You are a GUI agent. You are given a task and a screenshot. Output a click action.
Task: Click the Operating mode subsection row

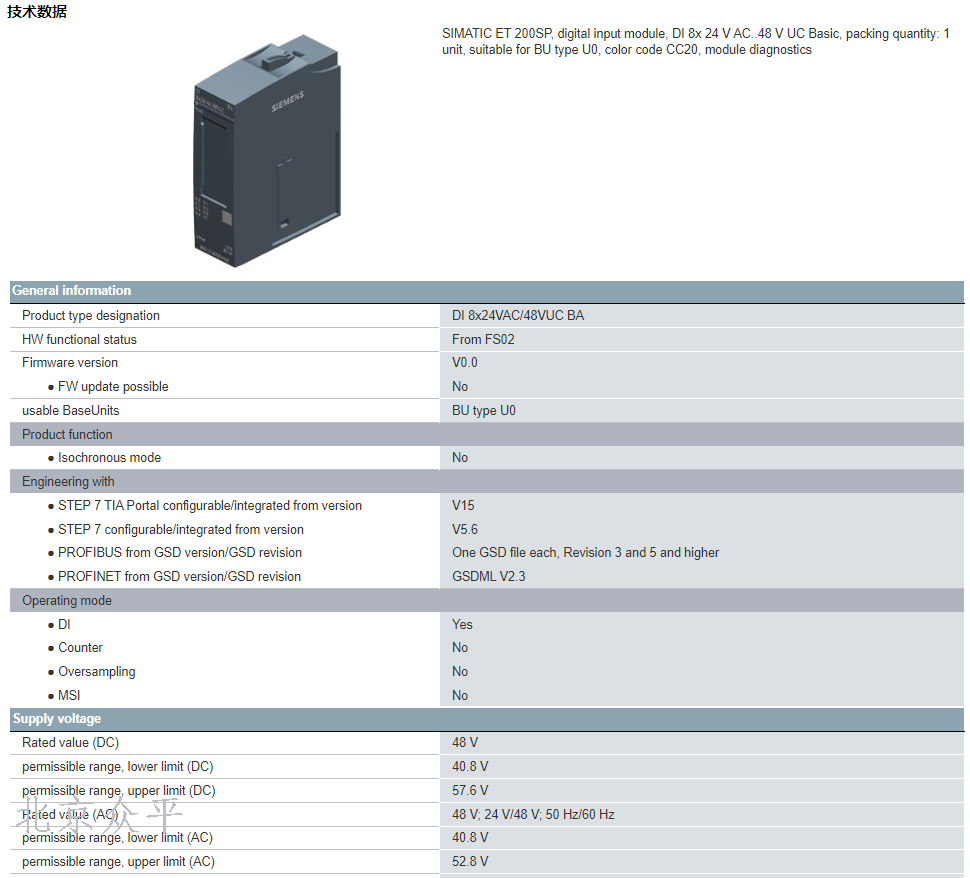(67, 601)
